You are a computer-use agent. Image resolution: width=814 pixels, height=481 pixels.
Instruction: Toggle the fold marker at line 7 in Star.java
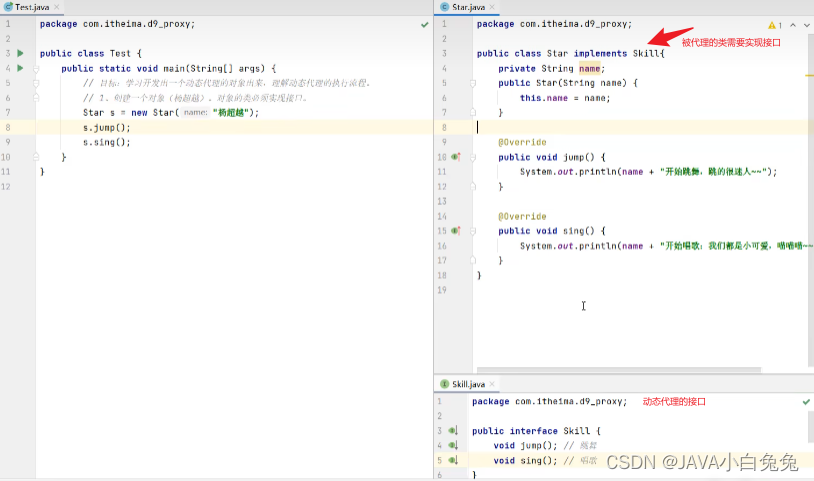(x=473, y=112)
